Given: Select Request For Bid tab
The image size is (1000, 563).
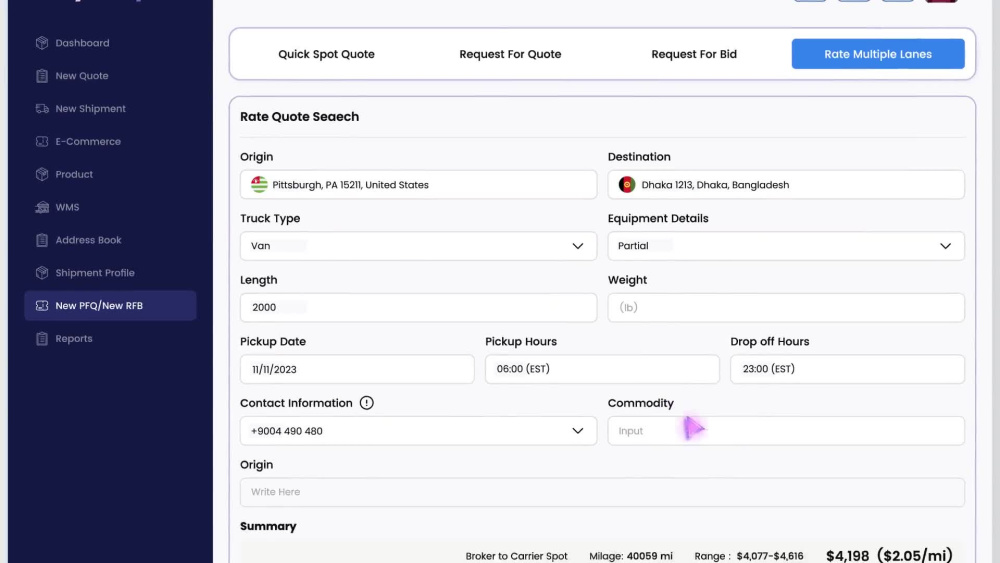Looking at the screenshot, I should (694, 54).
